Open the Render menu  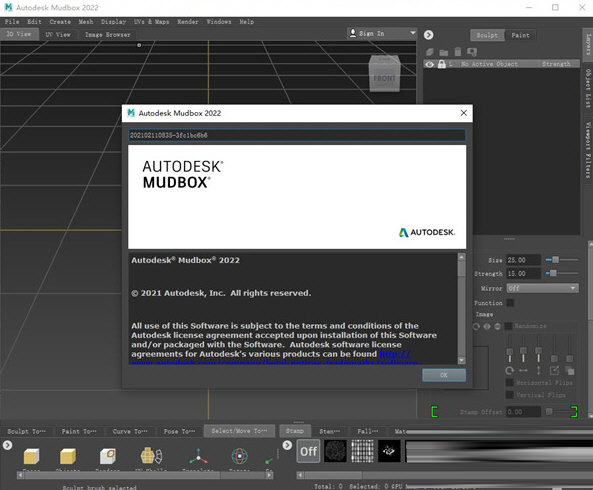tap(188, 22)
